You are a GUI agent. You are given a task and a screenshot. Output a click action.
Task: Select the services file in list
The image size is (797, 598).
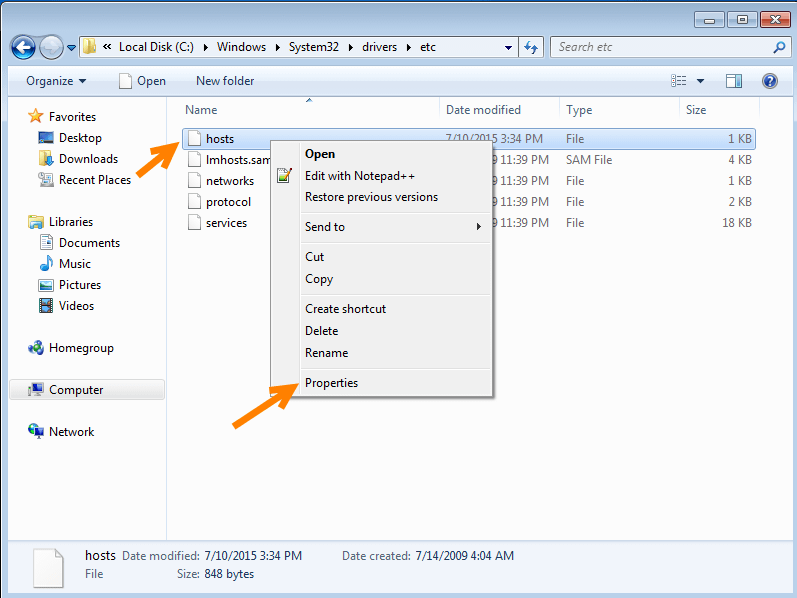[226, 223]
